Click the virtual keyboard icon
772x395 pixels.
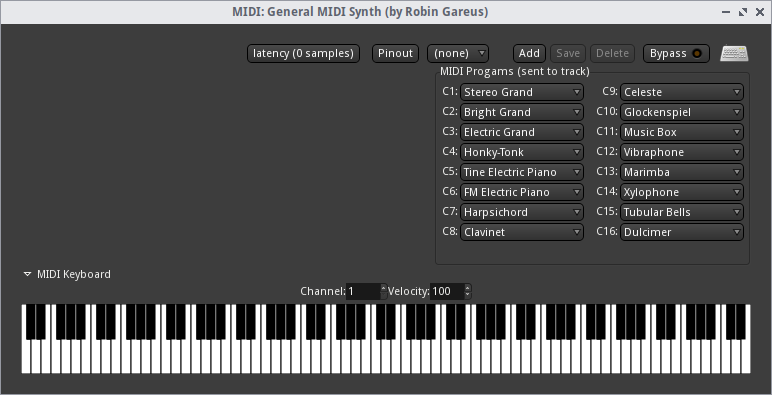point(734,53)
